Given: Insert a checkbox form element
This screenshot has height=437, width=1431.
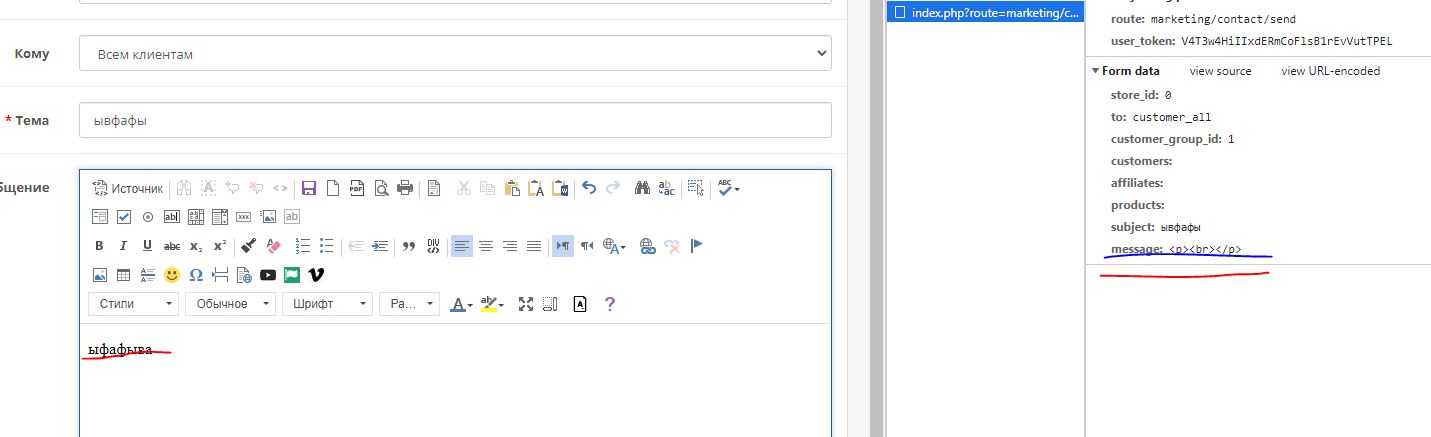Looking at the screenshot, I should click(x=124, y=217).
